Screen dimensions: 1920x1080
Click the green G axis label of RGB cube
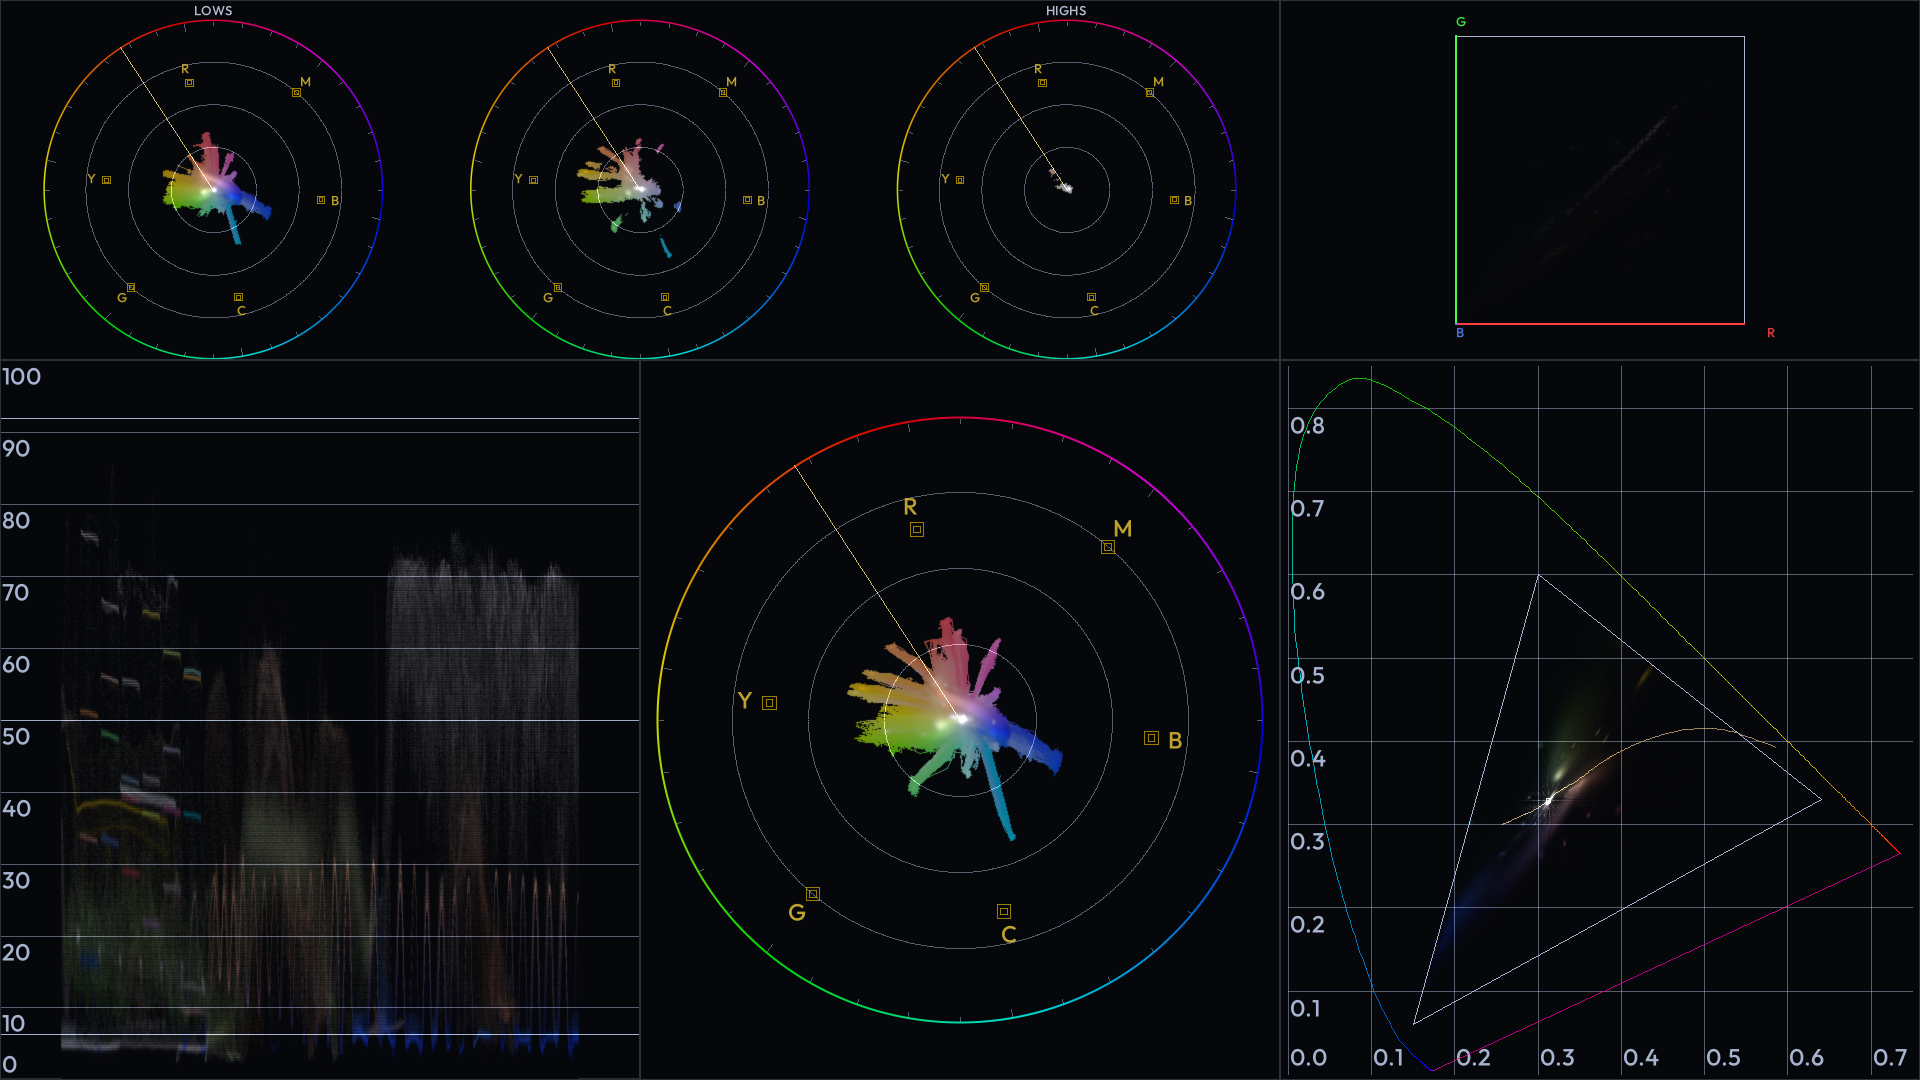1461,22
